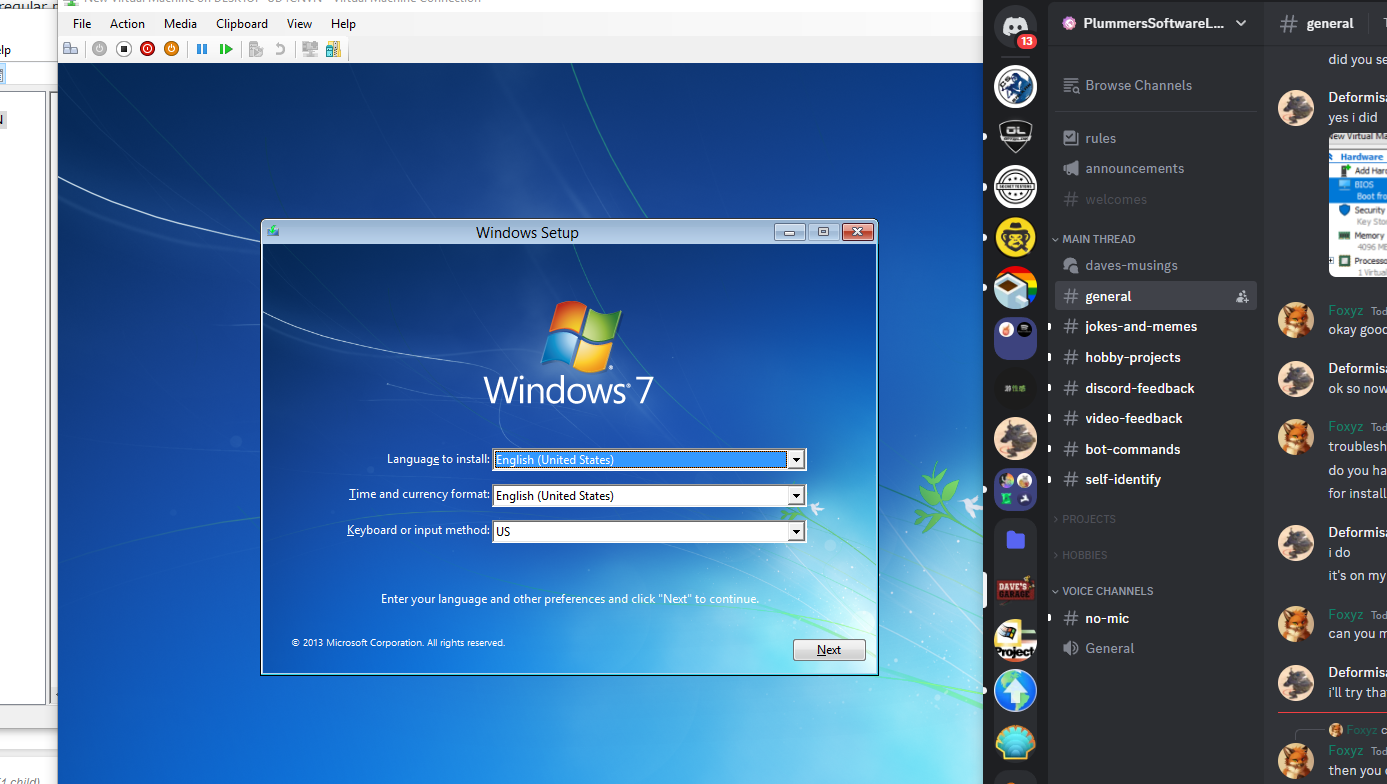
Task: Open the Clipboard menu
Action: 242,23
